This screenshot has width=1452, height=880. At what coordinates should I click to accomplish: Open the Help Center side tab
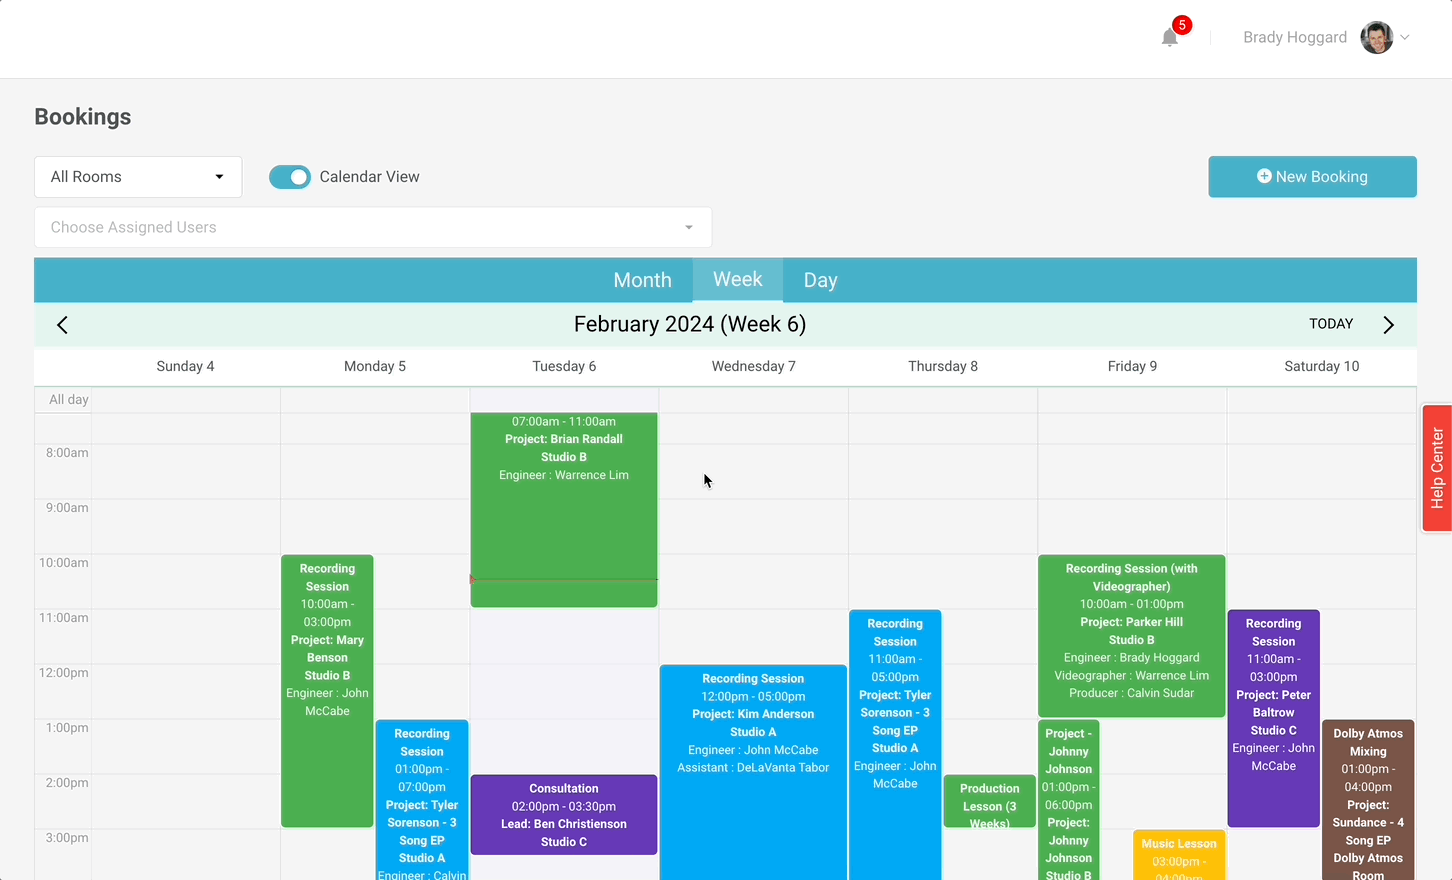[x=1437, y=467]
